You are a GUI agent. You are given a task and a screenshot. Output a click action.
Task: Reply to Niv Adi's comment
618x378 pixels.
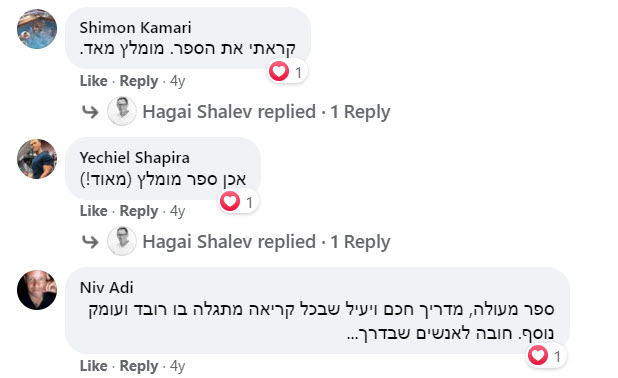139,366
